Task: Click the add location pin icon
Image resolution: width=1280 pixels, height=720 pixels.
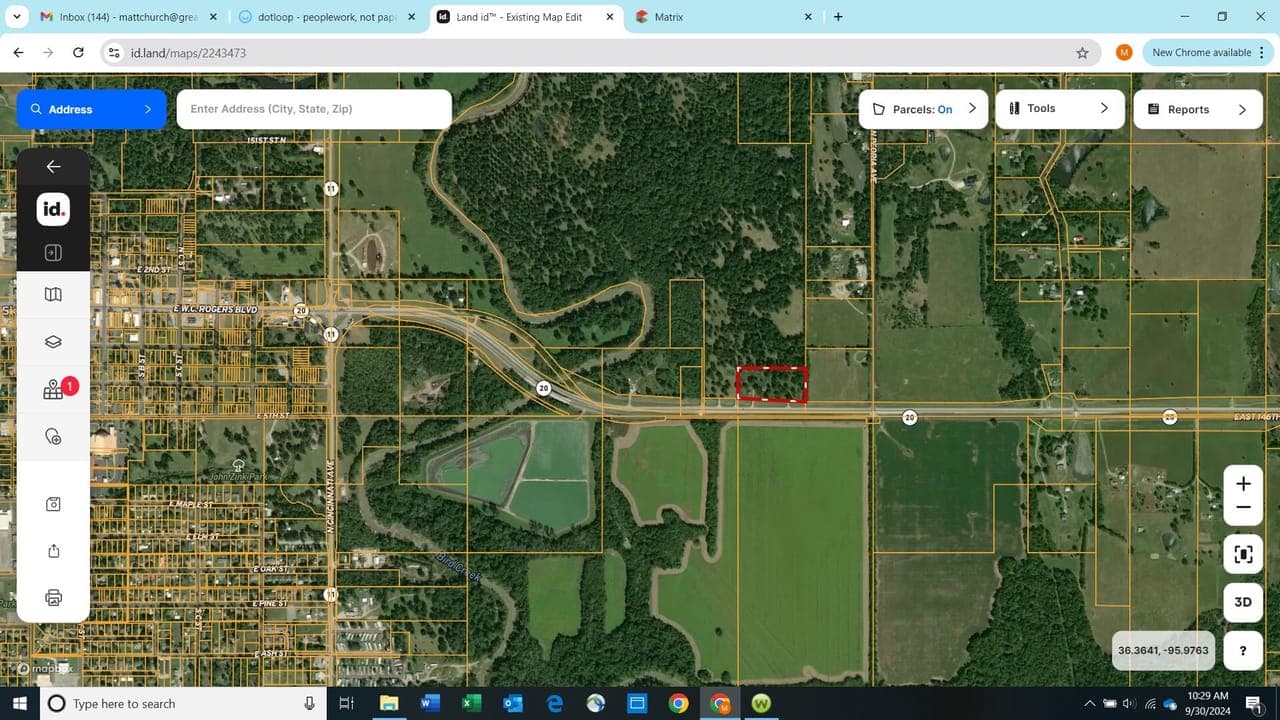Action: pyautogui.click(x=53, y=437)
